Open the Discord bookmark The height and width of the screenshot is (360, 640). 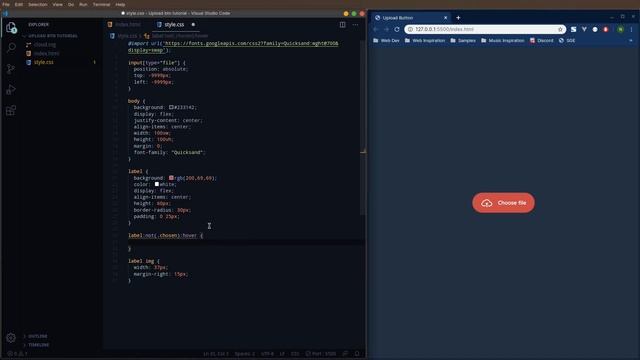pyautogui.click(x=541, y=40)
